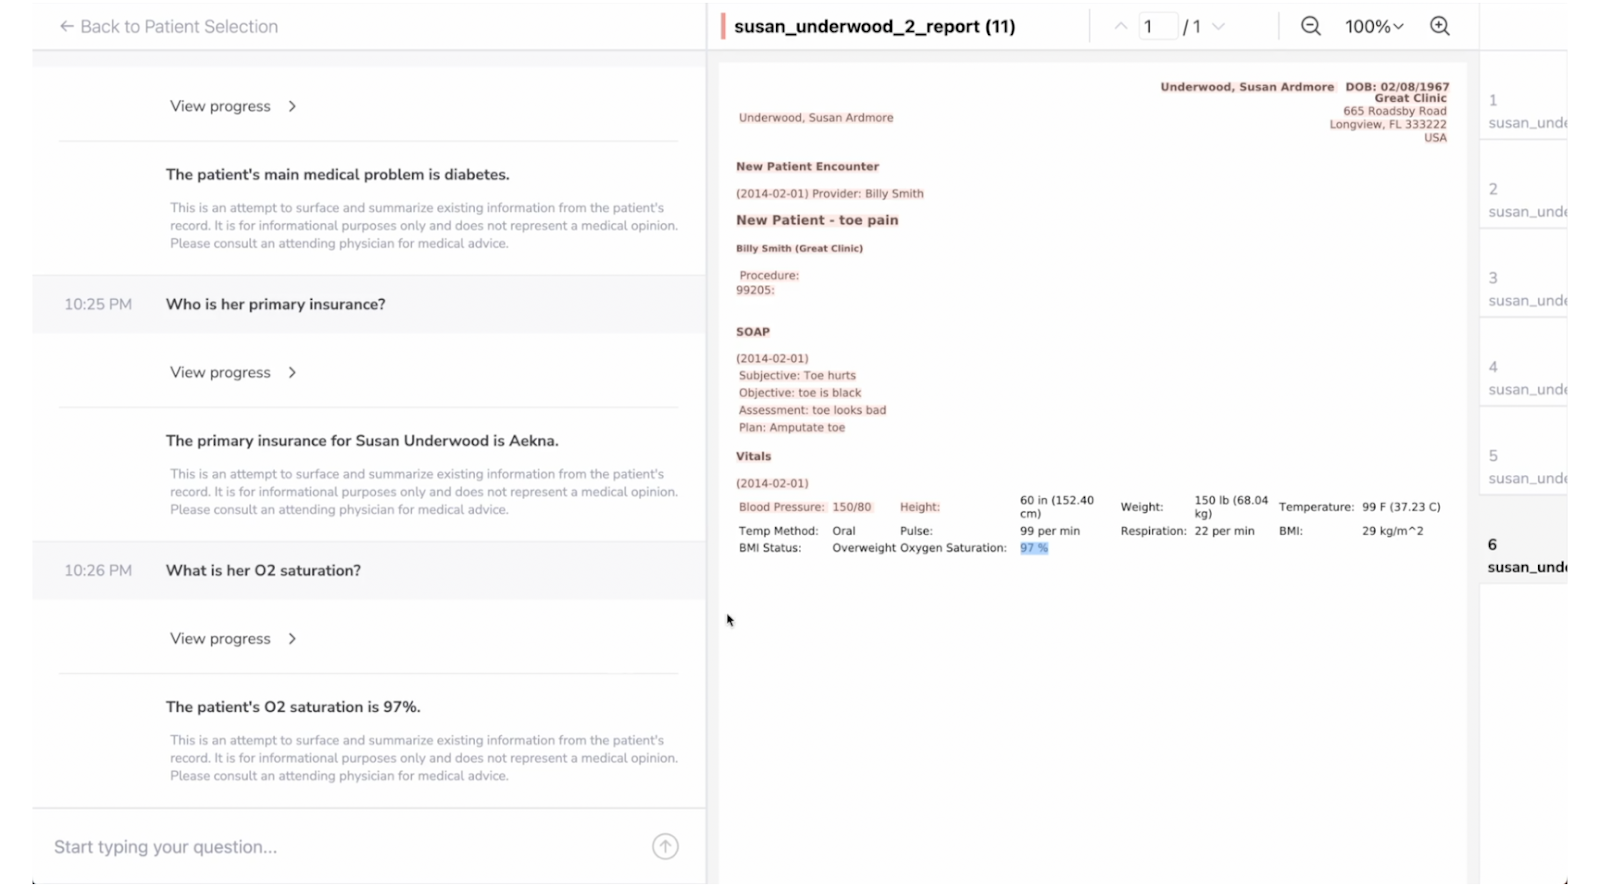Viewport: 1600px width, 886px height.
Task: Click the BMI 29 kg/m^2 value
Action: click(x=1392, y=531)
